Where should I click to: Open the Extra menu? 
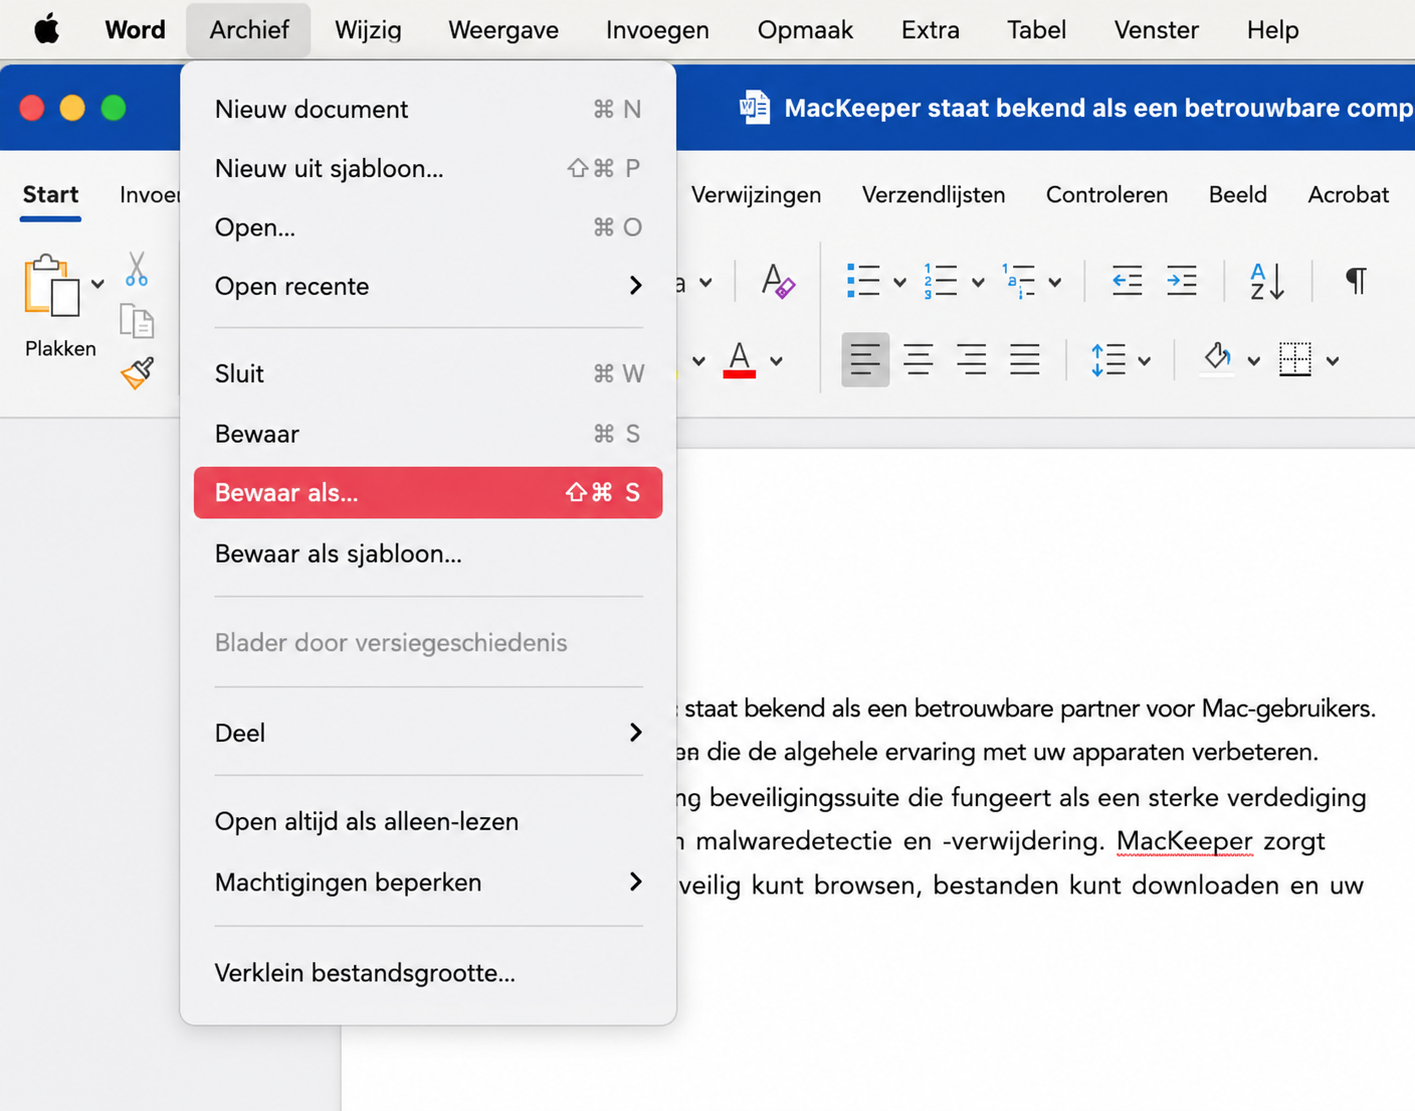tap(930, 30)
